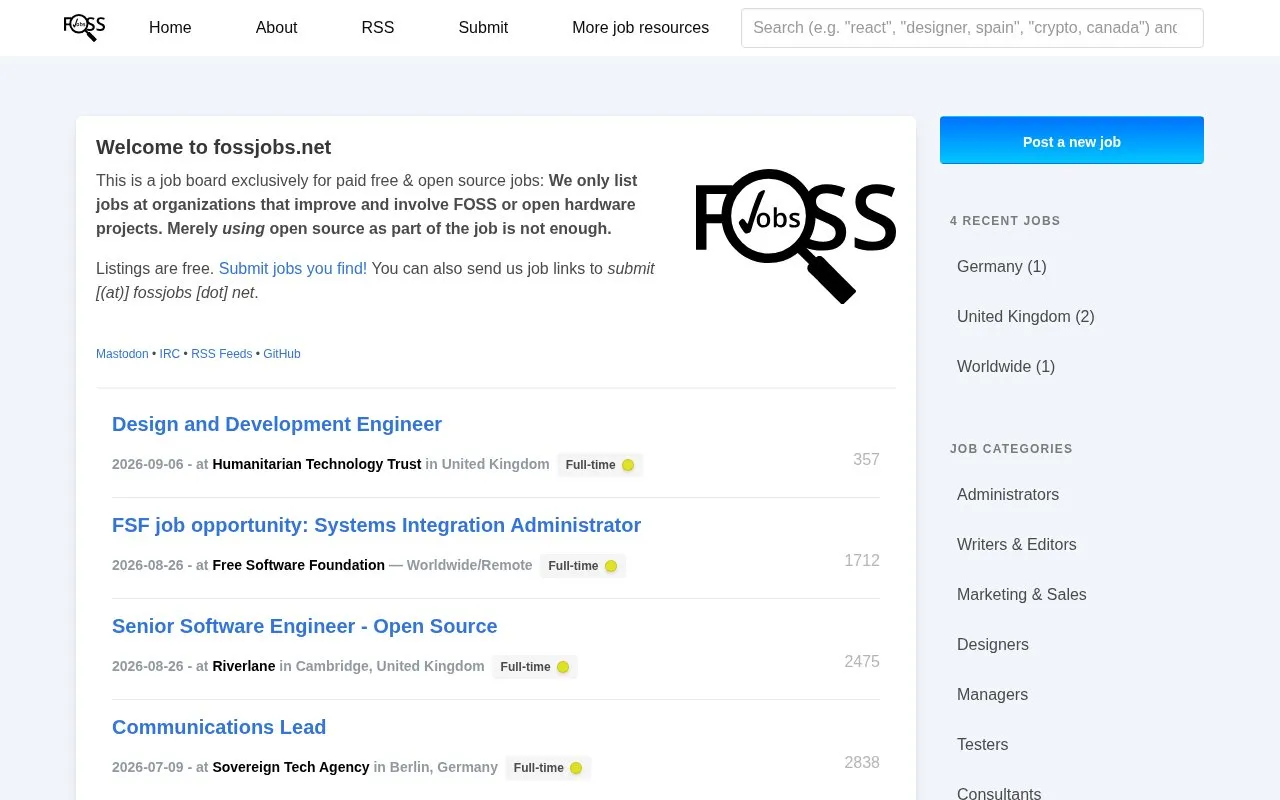Select Administrators job category
This screenshot has width=1280, height=800.
[1008, 494]
